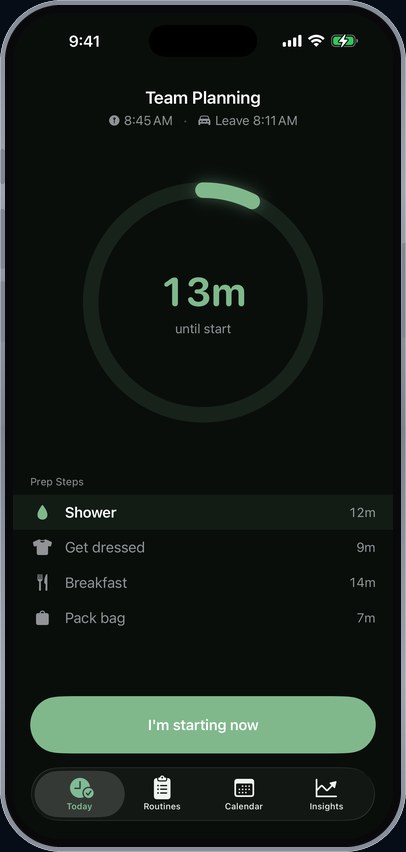This screenshot has width=406, height=852.
Task: Tap the green progress arc on ring
Action: coord(228,195)
